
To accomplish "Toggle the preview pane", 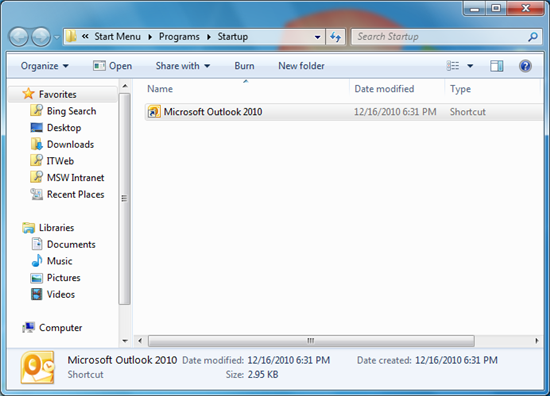I will click(x=496, y=66).
